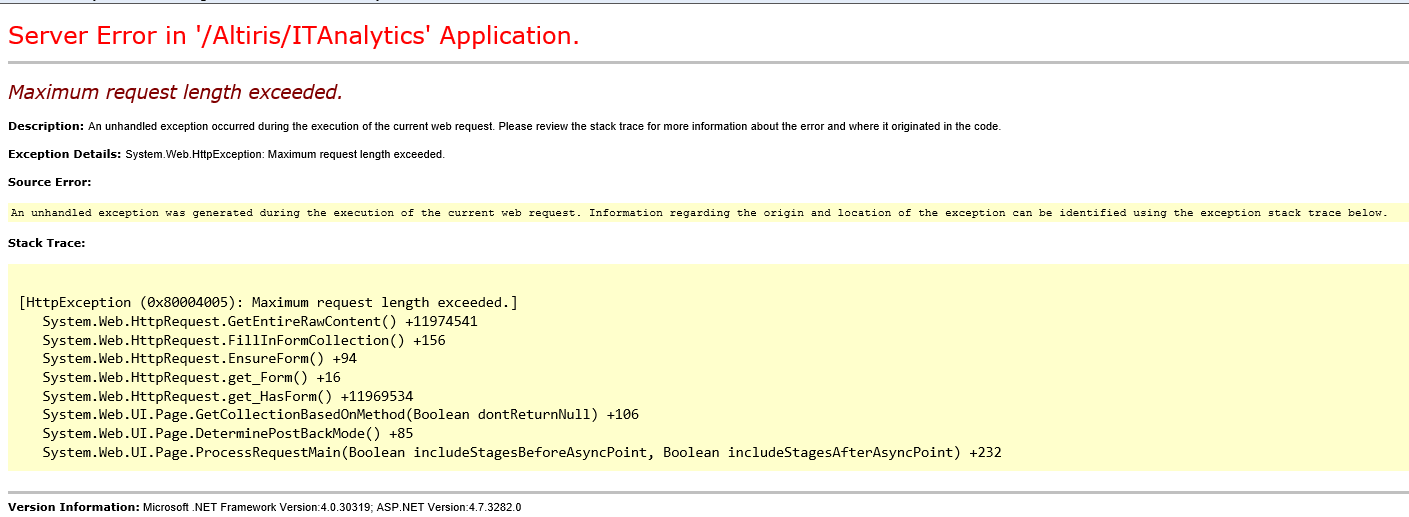Click the 'Source Error:' label
Screen dimensions: 1409x517
50,182
